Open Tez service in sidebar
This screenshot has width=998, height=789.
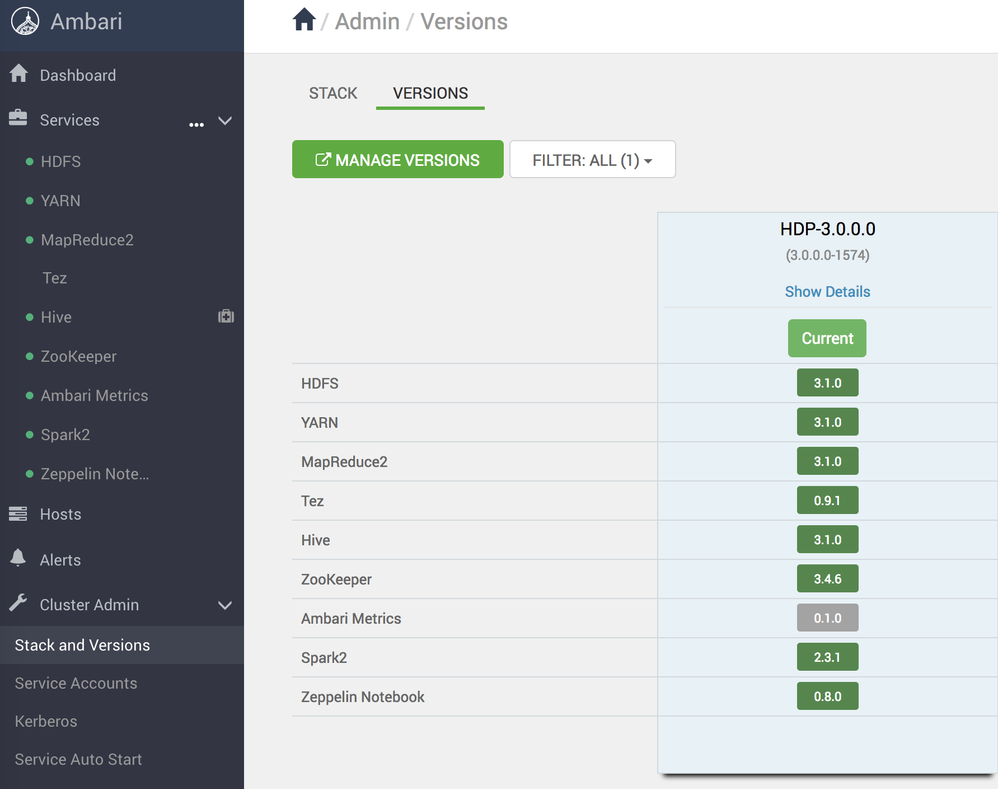click(x=55, y=278)
